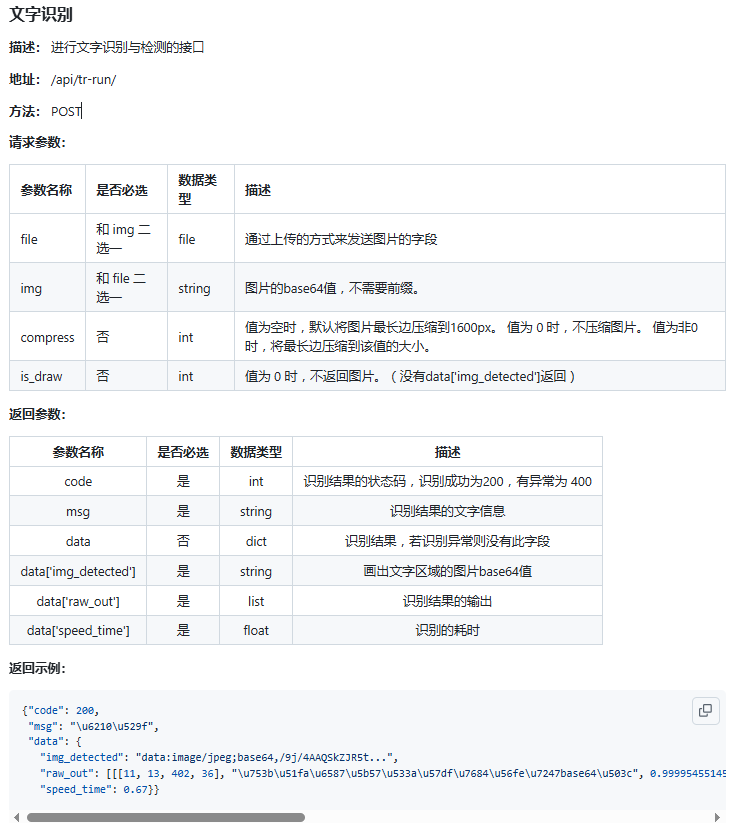Click the dict data type cell
Viewport: 740px width, 823px height.
coord(256,541)
